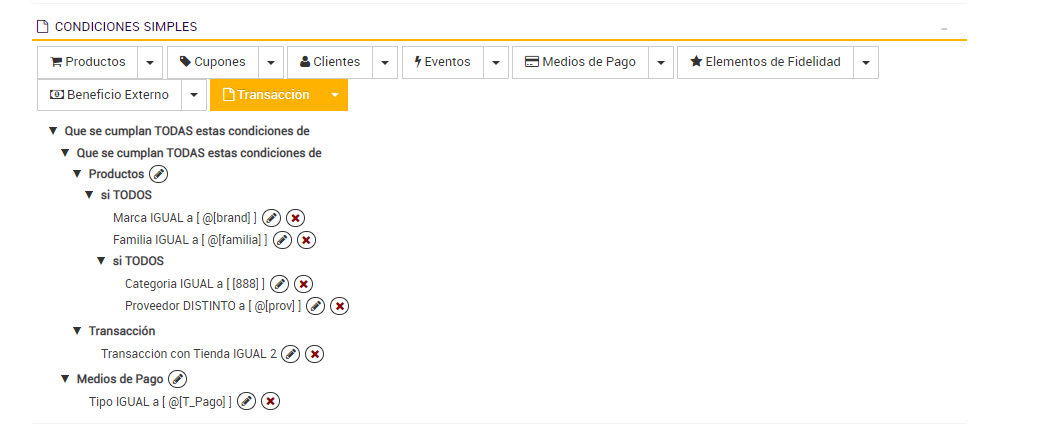The width and height of the screenshot is (1046, 431).
Task: Remove the Tipo IGUAL T_Pago condition
Action: 270,401
